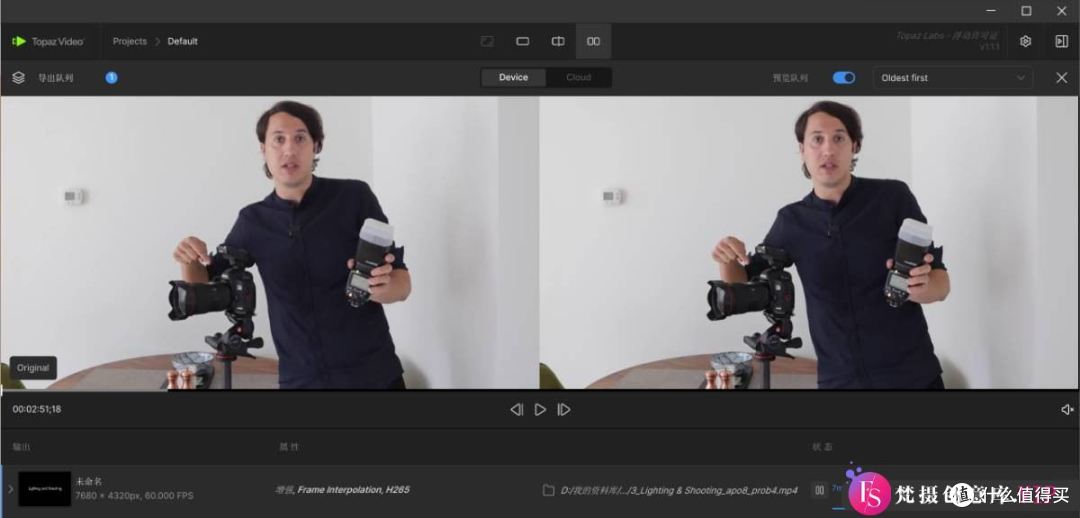The width and height of the screenshot is (1080, 518).
Task: Switch to split view layout
Action: tap(558, 41)
